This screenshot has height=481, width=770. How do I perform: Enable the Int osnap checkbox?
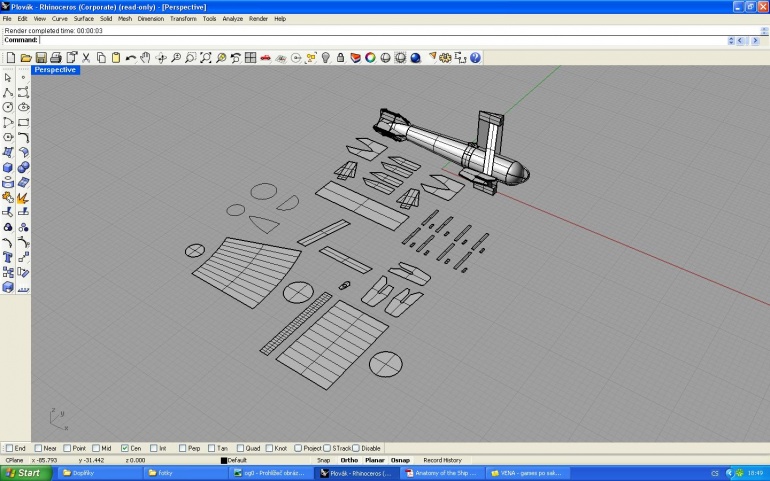tap(154, 448)
